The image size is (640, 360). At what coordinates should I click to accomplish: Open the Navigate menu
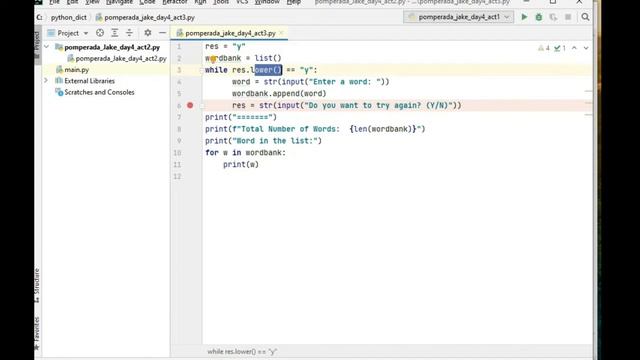(x=119, y=2)
